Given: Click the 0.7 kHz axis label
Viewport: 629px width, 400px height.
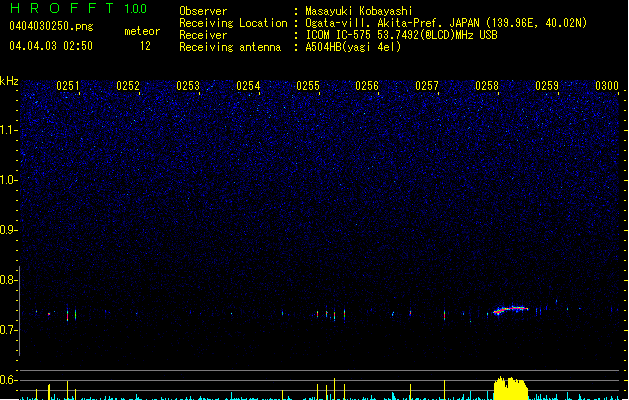Looking at the screenshot, I should click(8, 330).
